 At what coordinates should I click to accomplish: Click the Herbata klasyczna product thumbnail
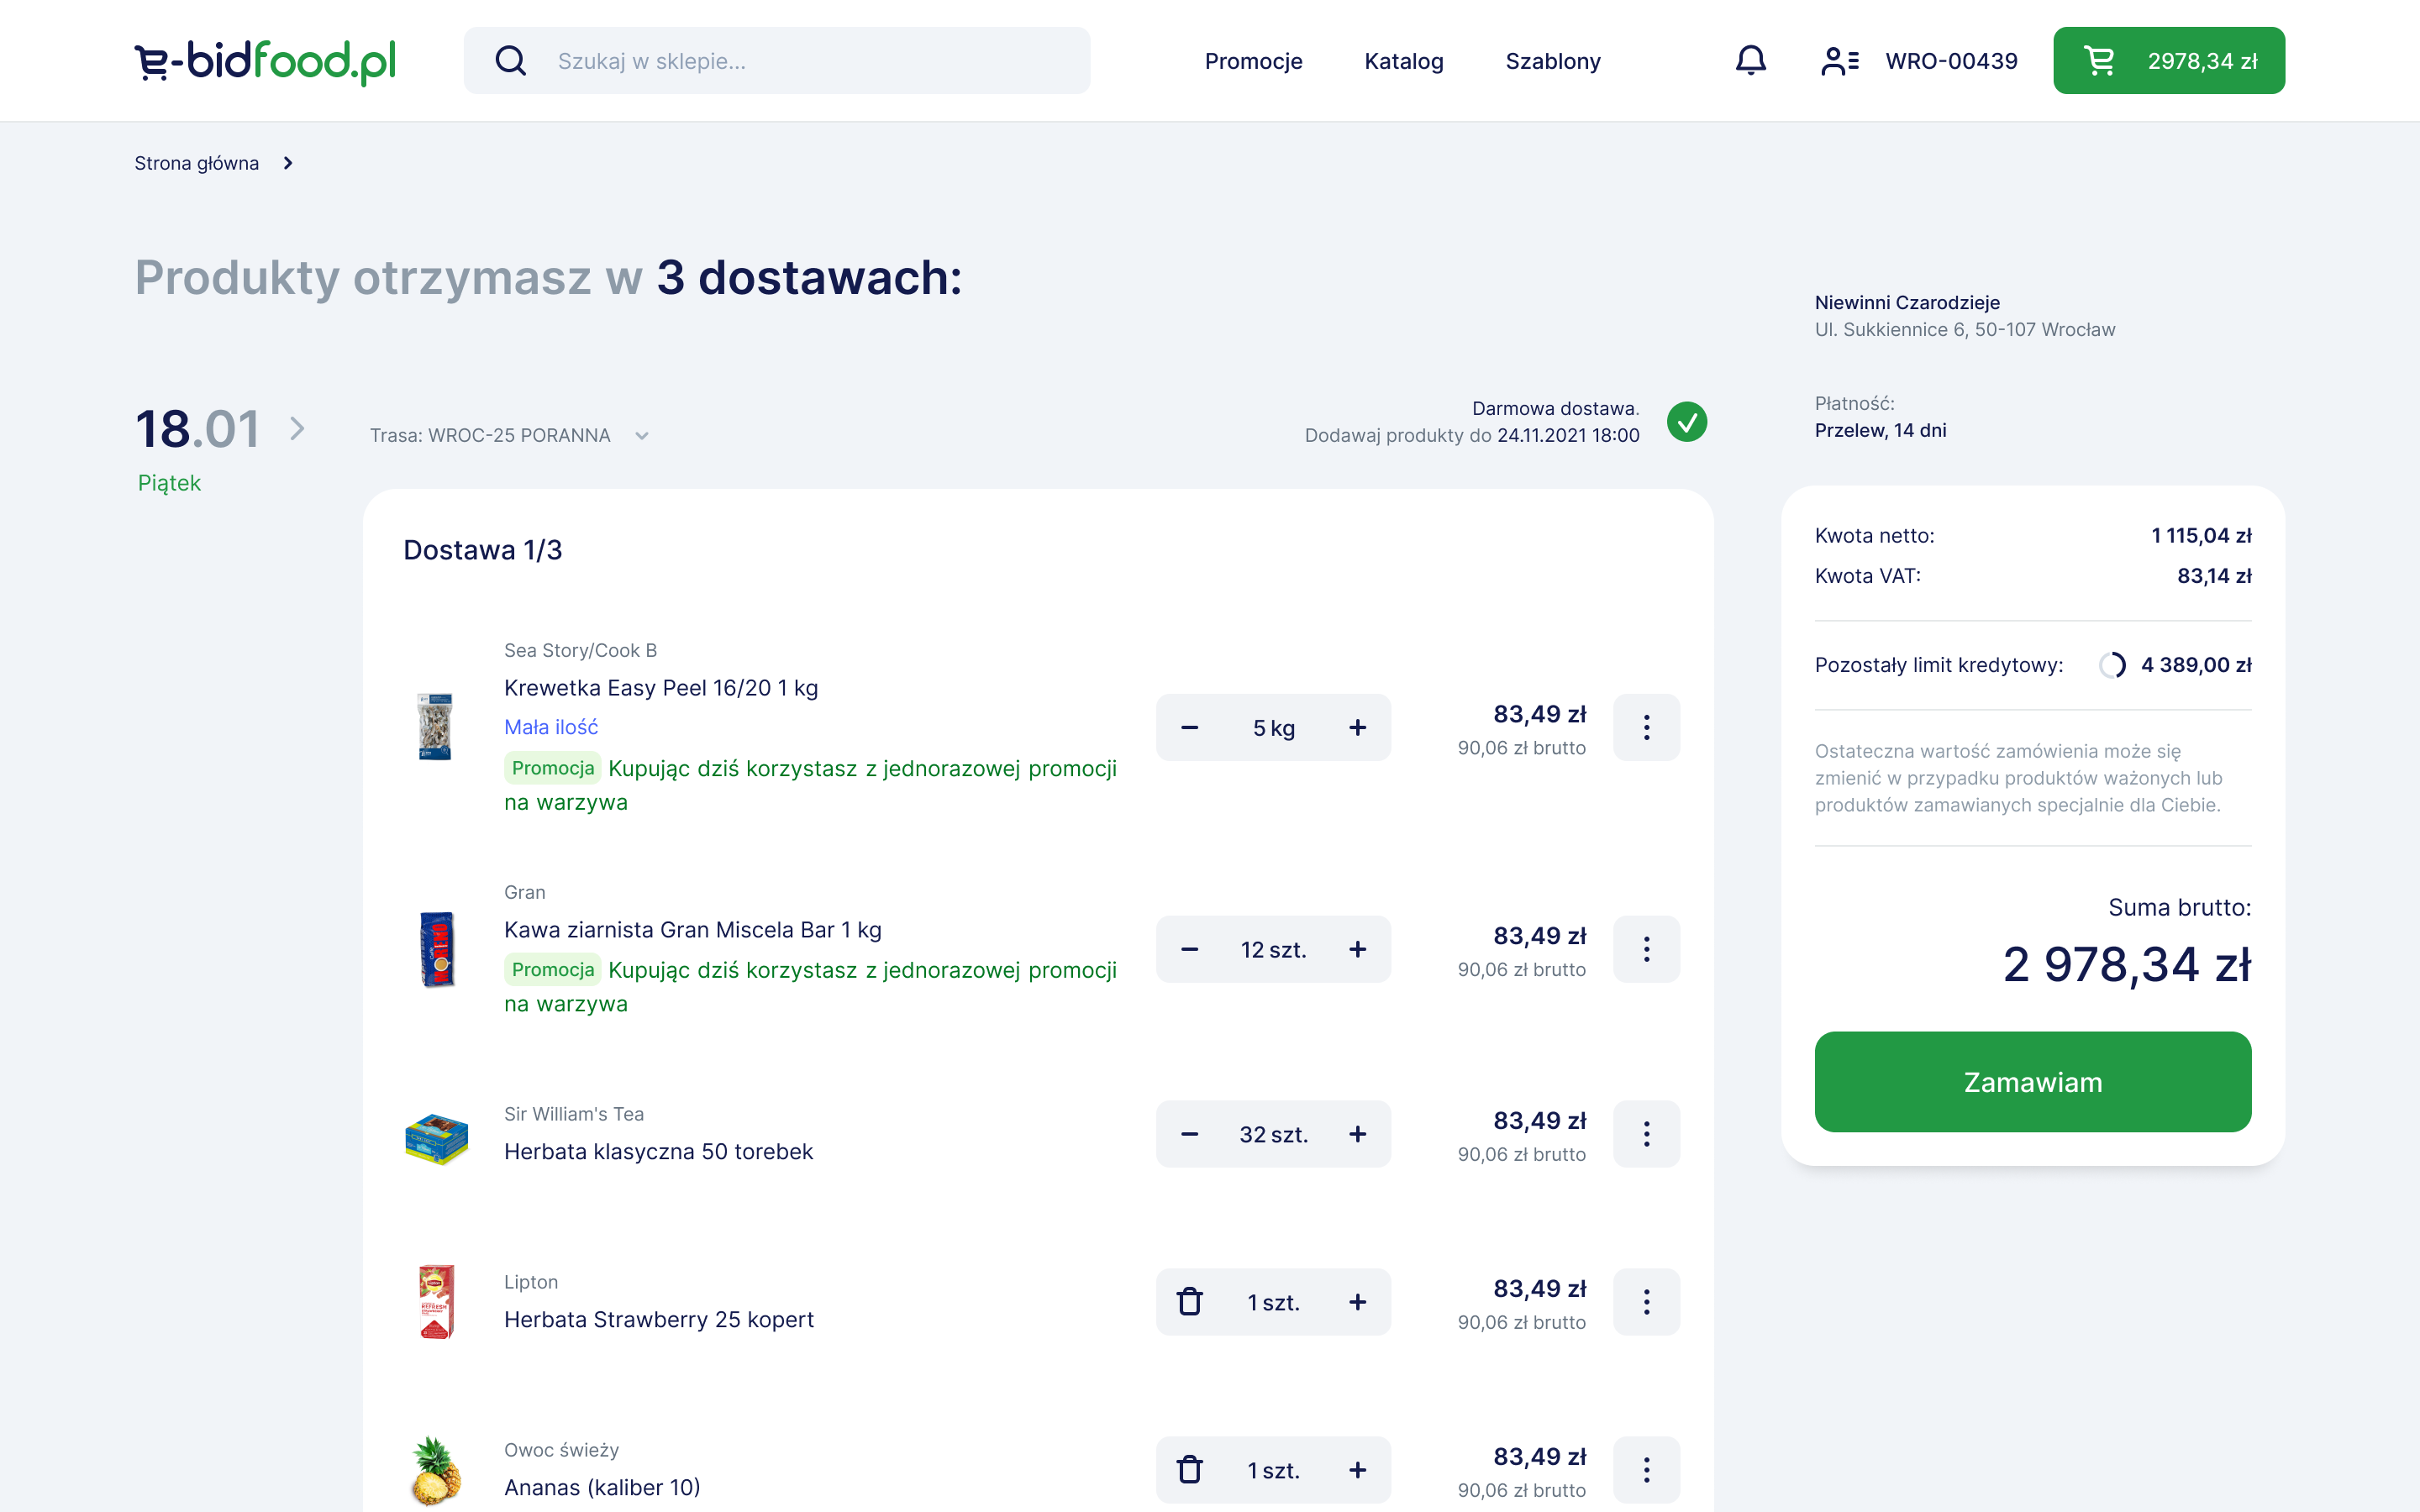point(436,1139)
